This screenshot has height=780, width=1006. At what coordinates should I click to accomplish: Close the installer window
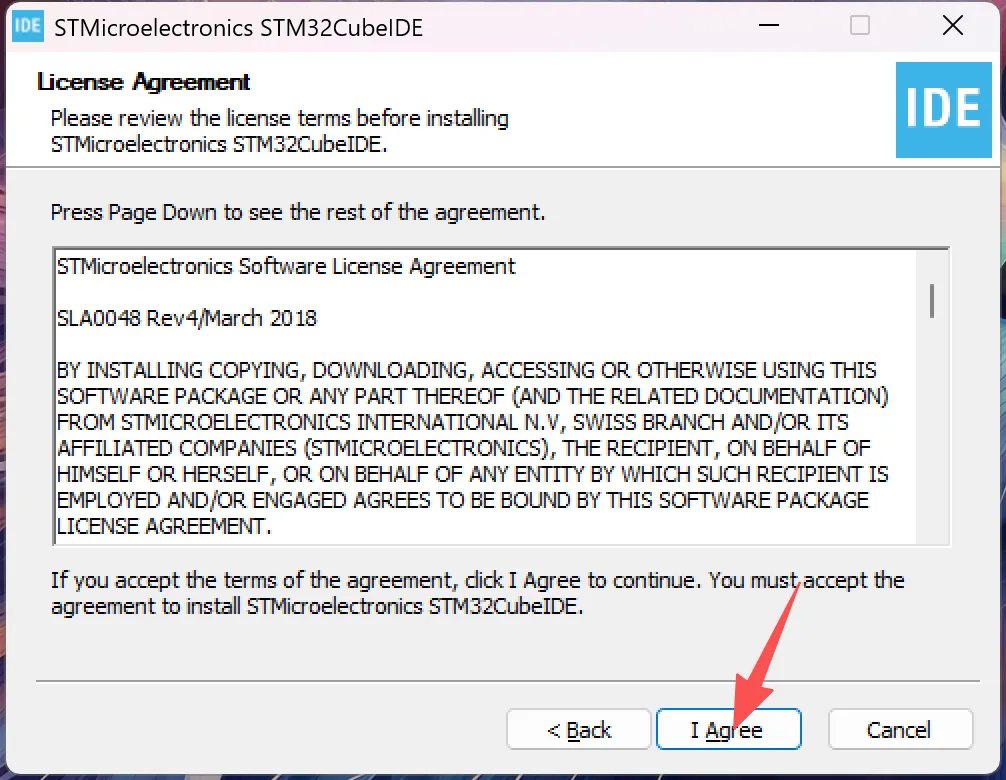953,26
